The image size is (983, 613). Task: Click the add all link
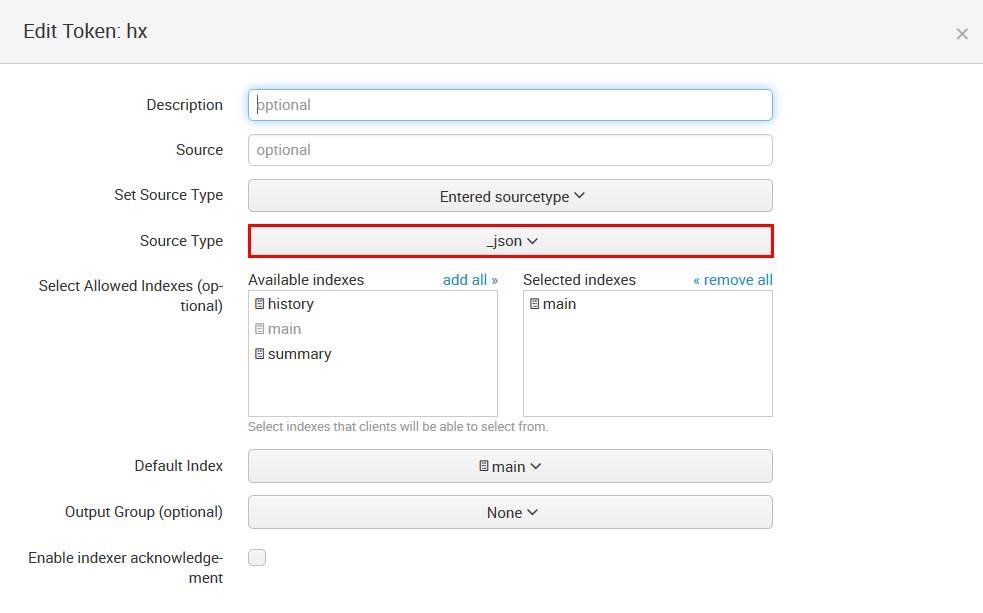coord(469,280)
